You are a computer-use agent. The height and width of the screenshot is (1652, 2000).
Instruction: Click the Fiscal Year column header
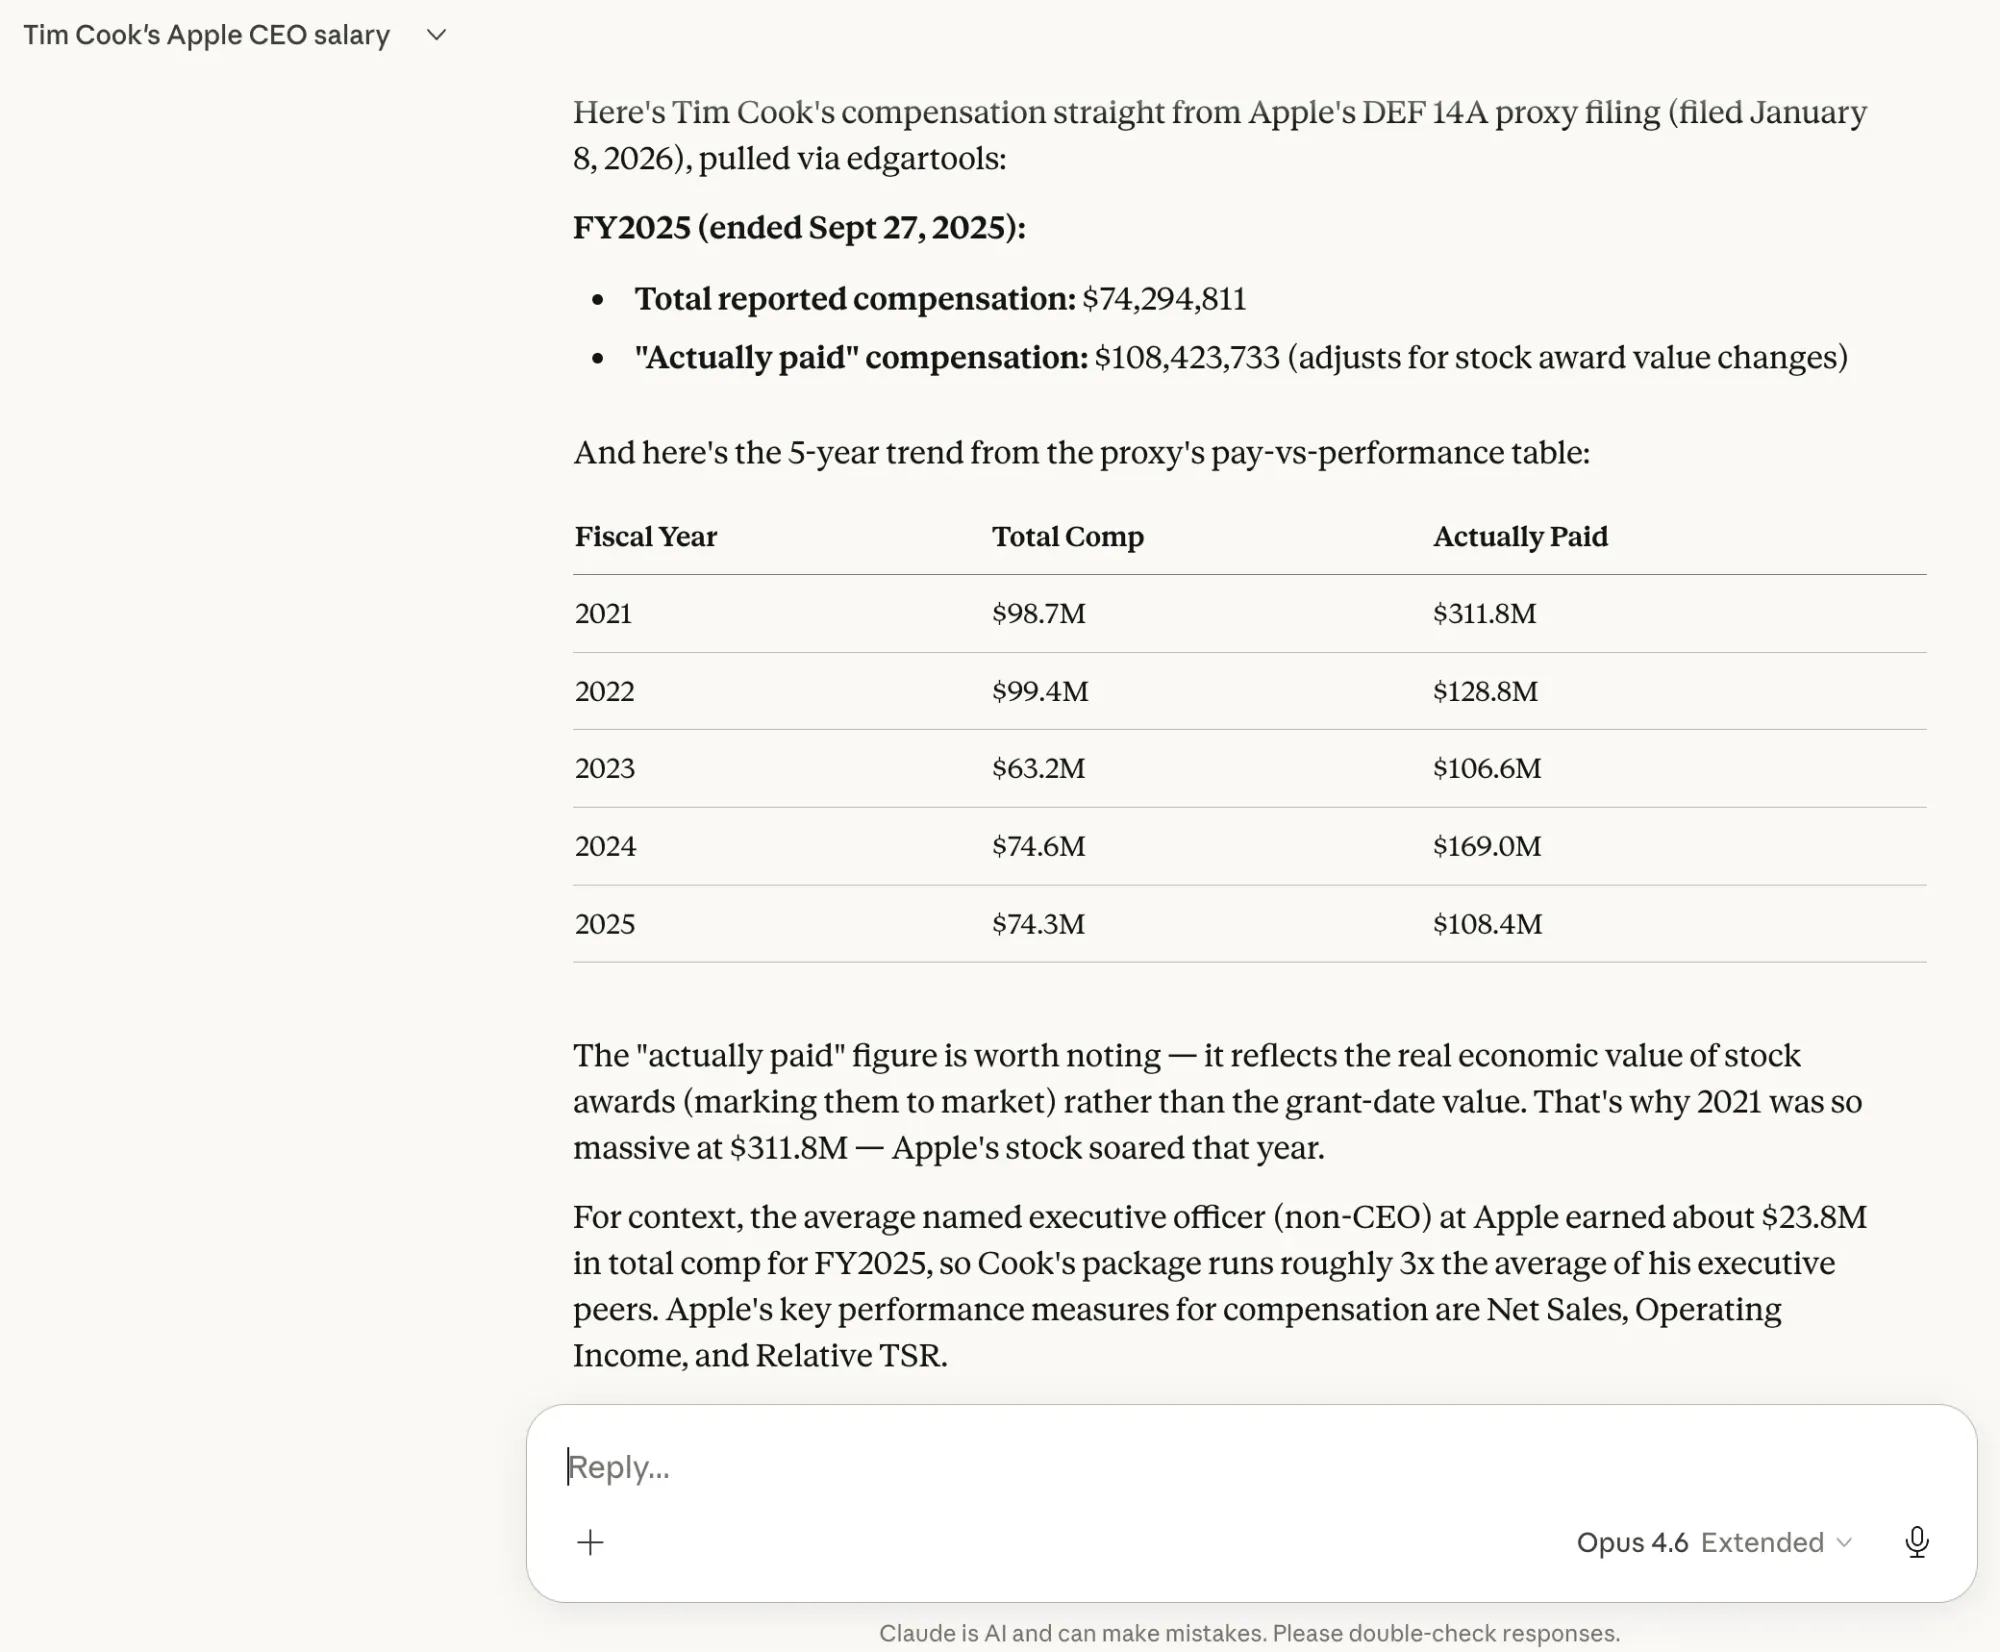click(x=646, y=537)
